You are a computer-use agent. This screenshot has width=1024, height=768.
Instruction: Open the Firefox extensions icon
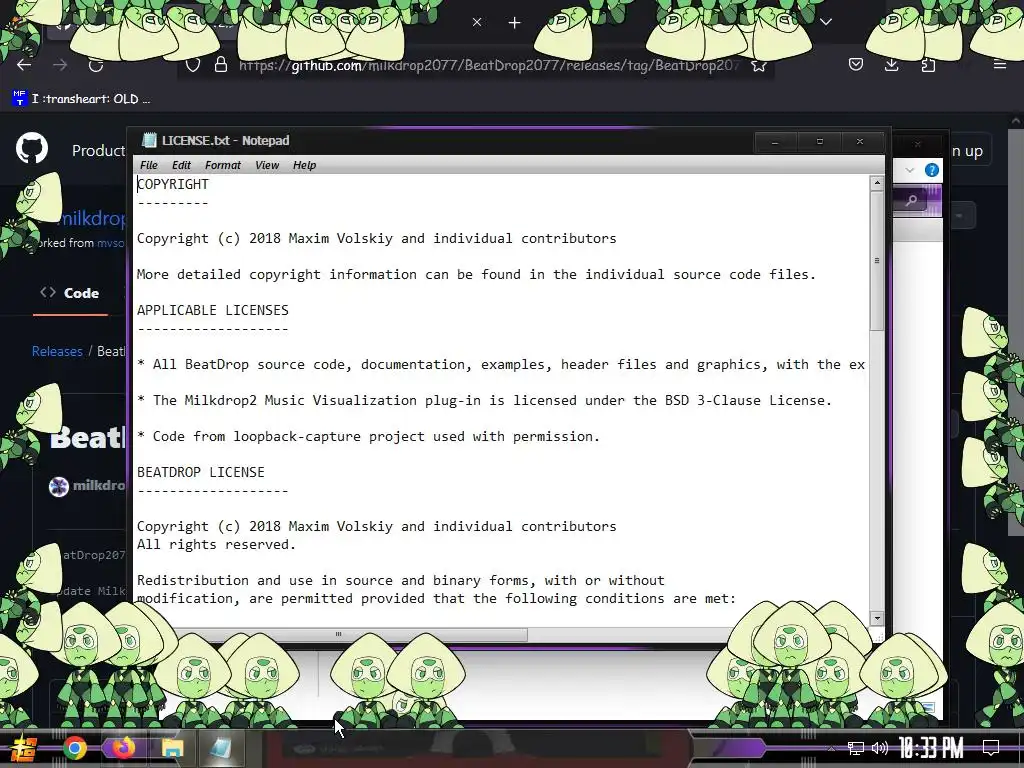pos(928,65)
